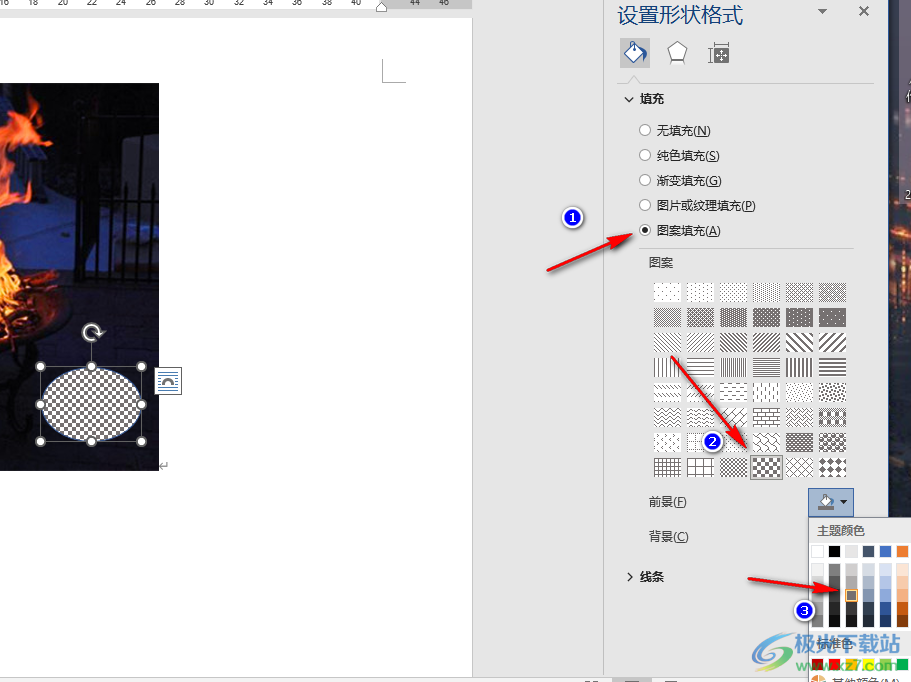Click the highlighted dark gray shade swatch
Viewport: 911px width, 682px height.
coord(851,595)
